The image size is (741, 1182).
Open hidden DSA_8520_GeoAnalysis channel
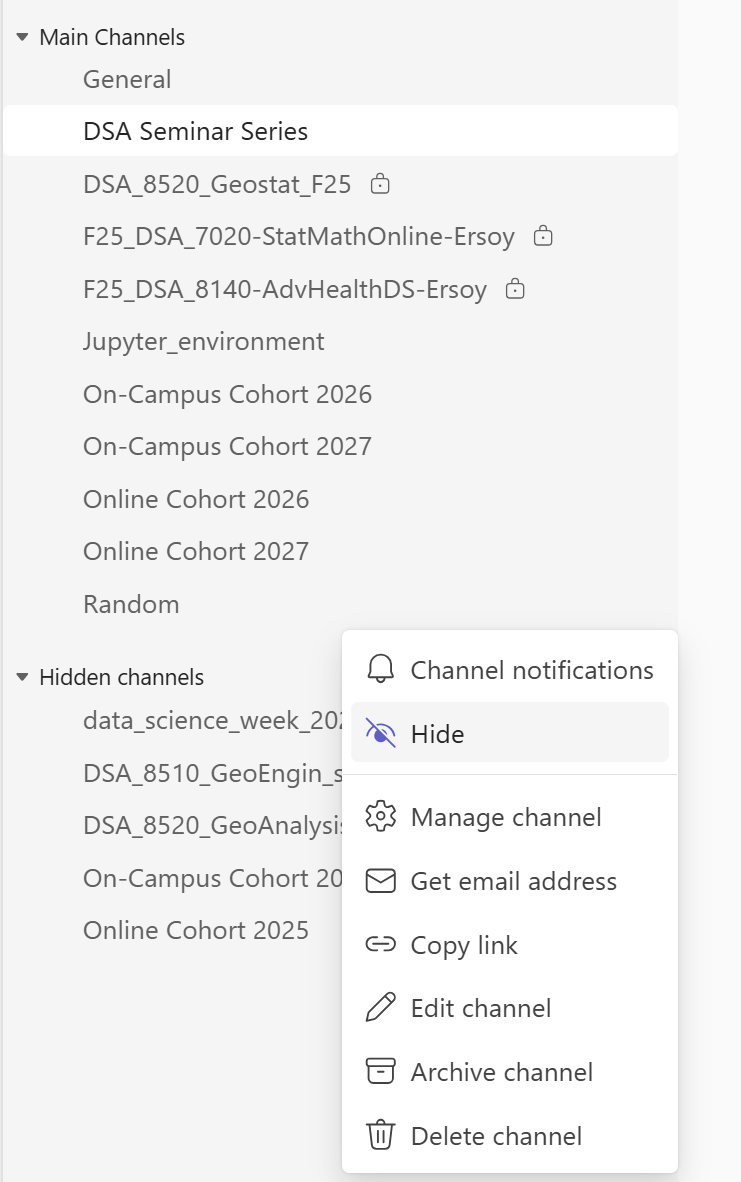click(212, 825)
